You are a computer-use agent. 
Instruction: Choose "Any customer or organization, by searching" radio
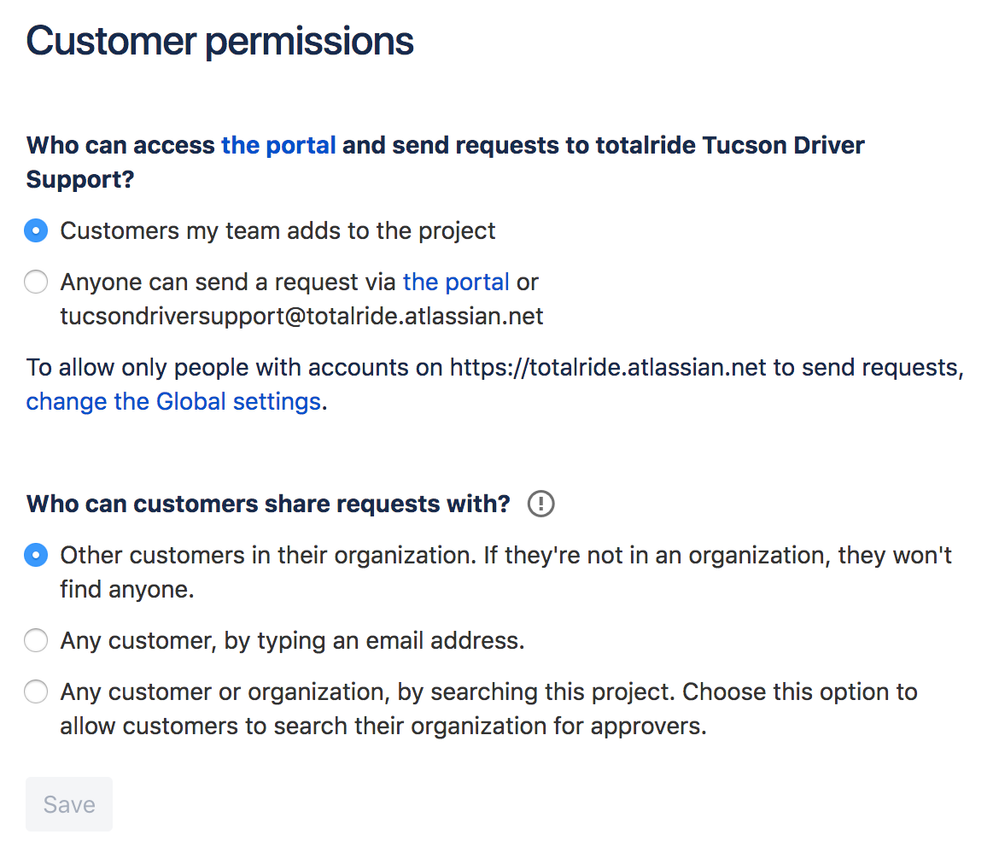(x=36, y=691)
